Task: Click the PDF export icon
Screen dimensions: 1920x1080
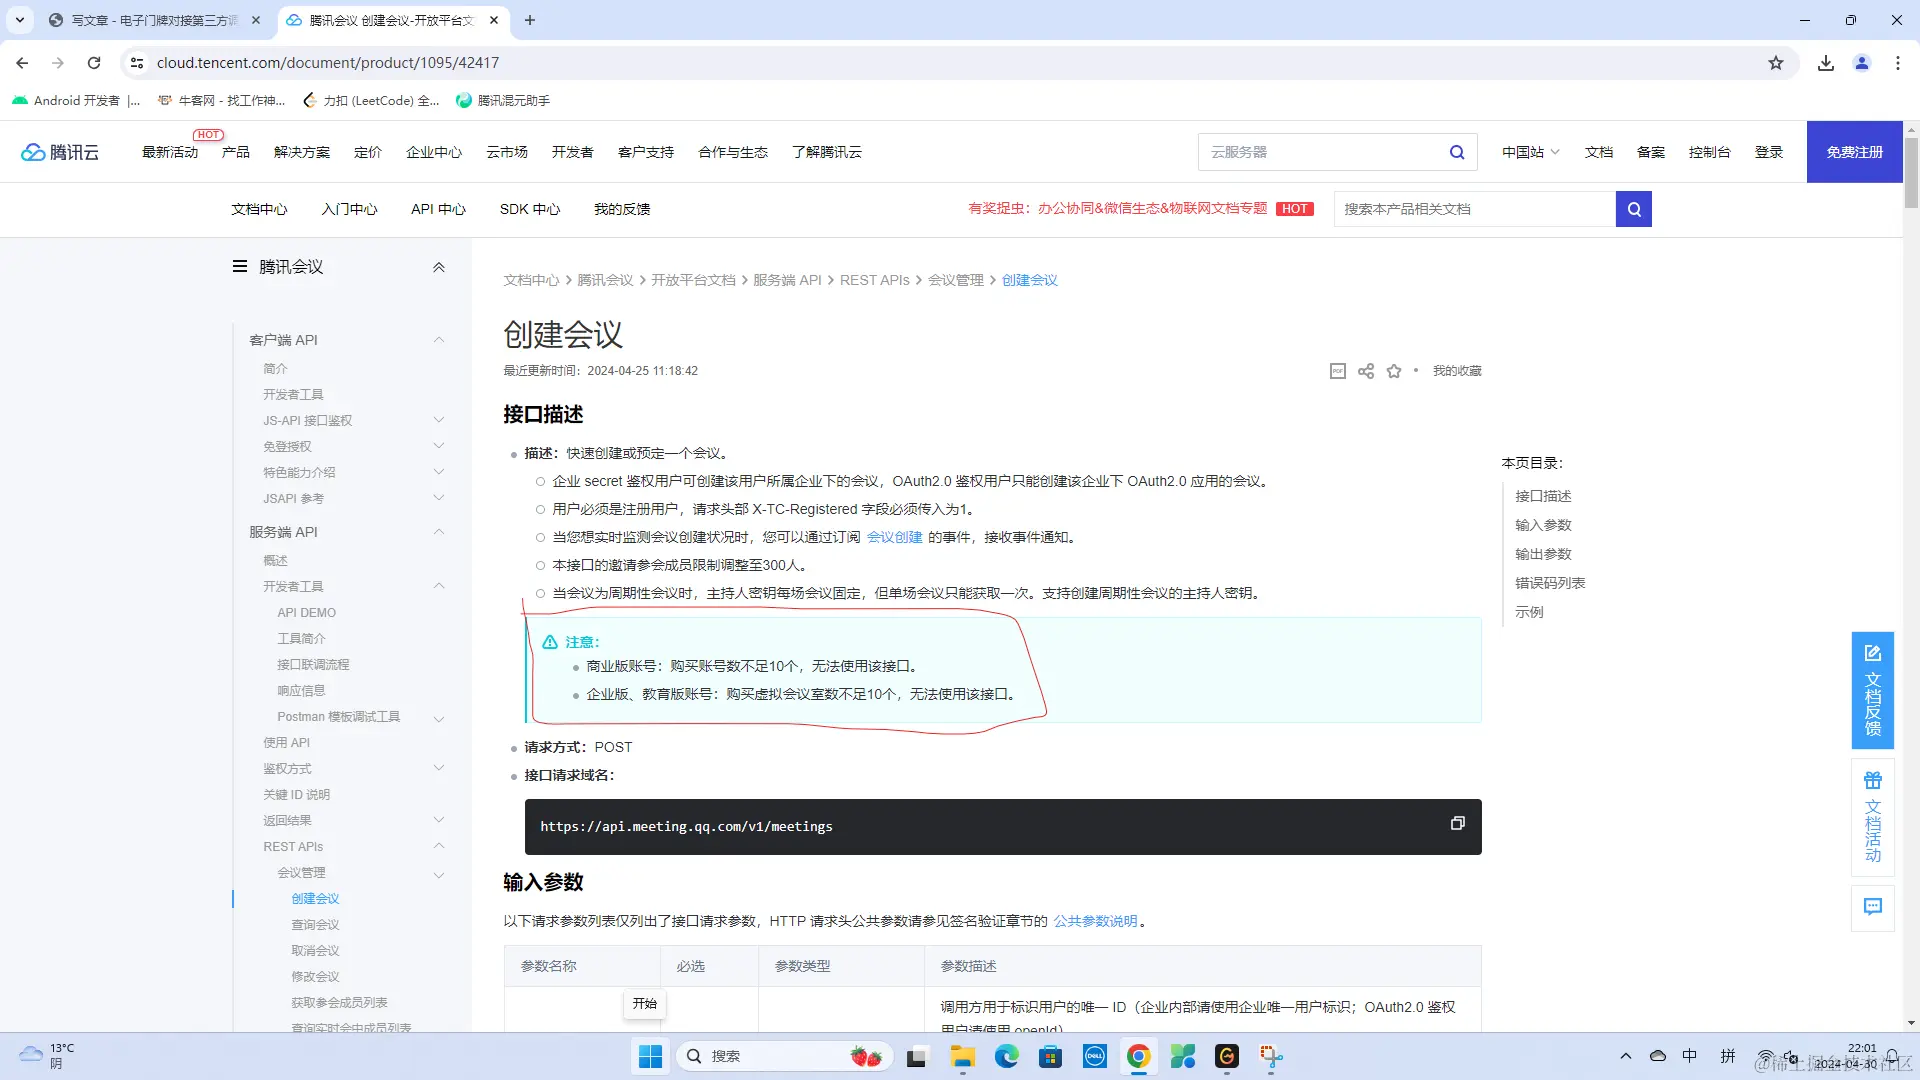Action: click(1338, 371)
